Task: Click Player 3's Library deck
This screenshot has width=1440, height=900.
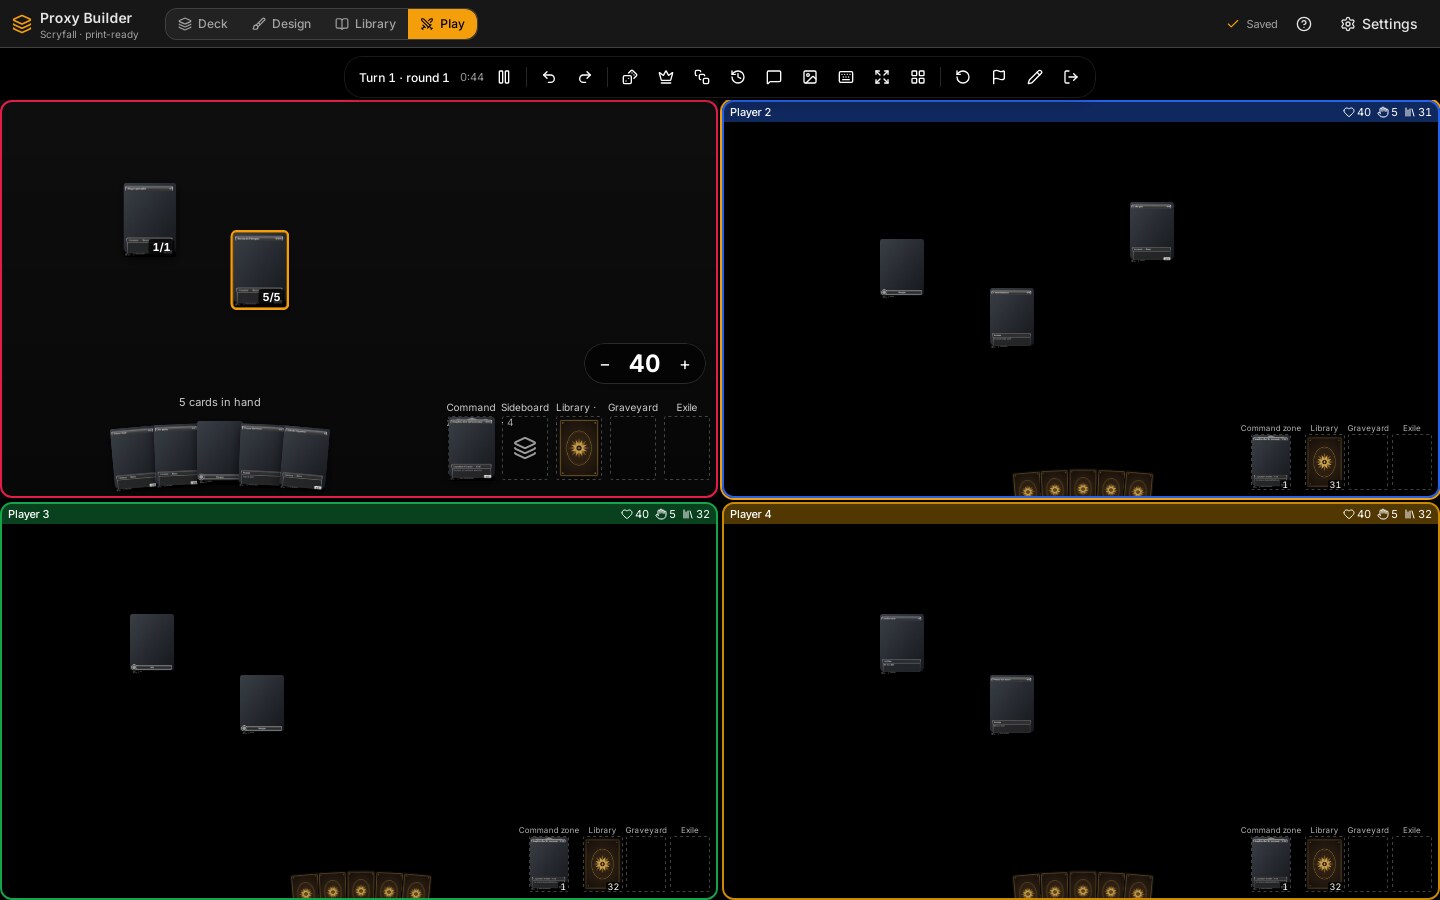Action: [602, 864]
